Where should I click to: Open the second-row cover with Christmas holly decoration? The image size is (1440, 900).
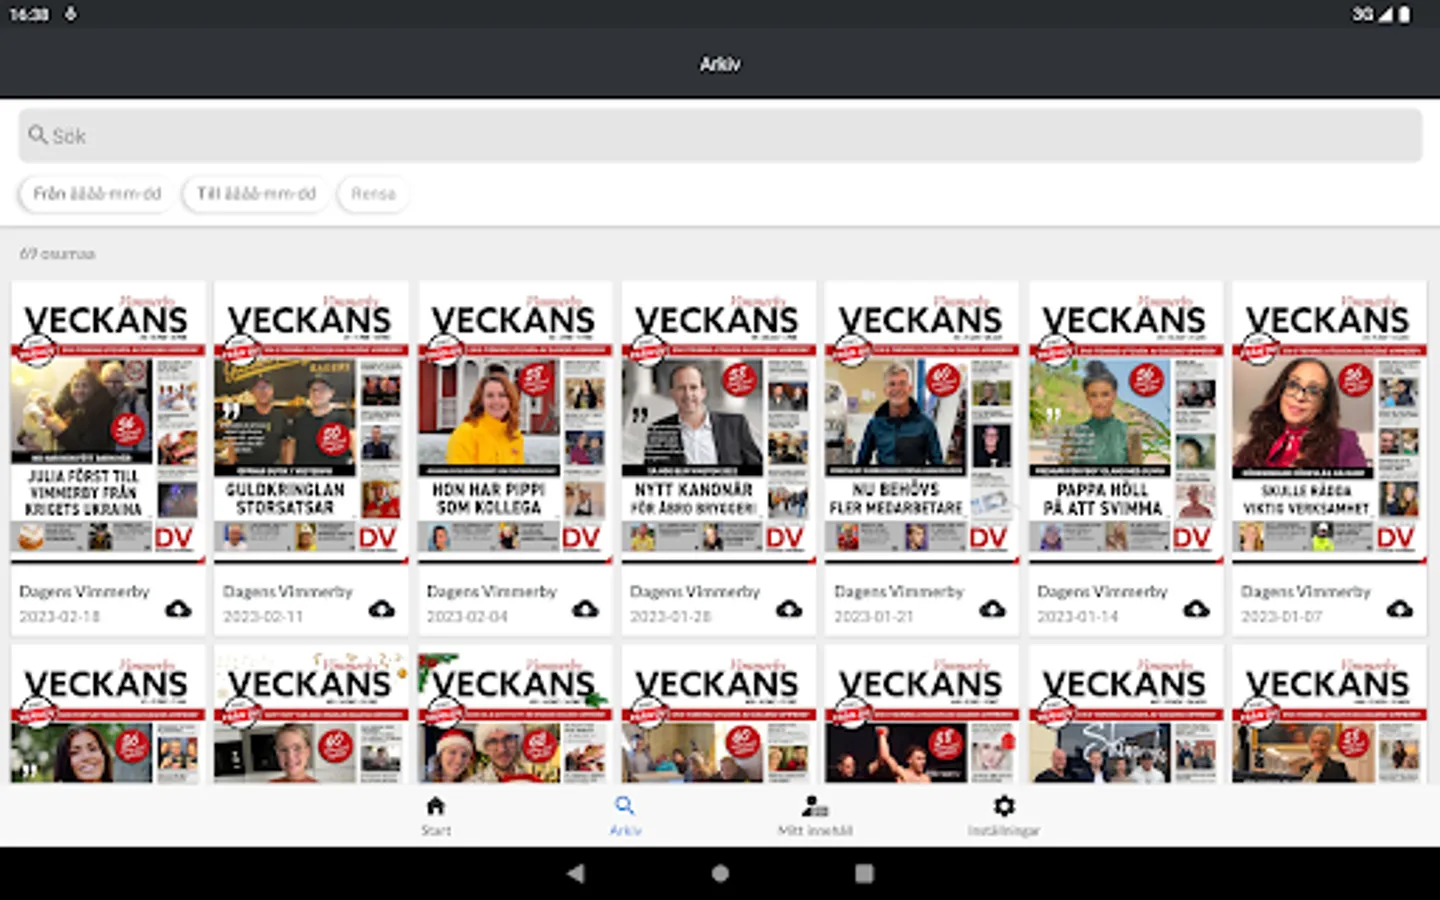coord(515,714)
